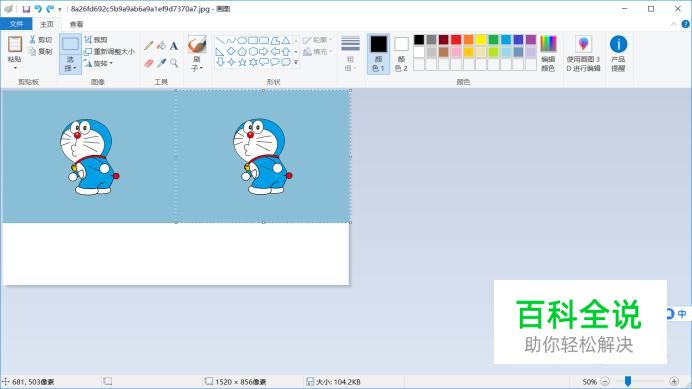Click the 复制 (Copy) button
This screenshot has height=389, width=692.
click(41, 51)
